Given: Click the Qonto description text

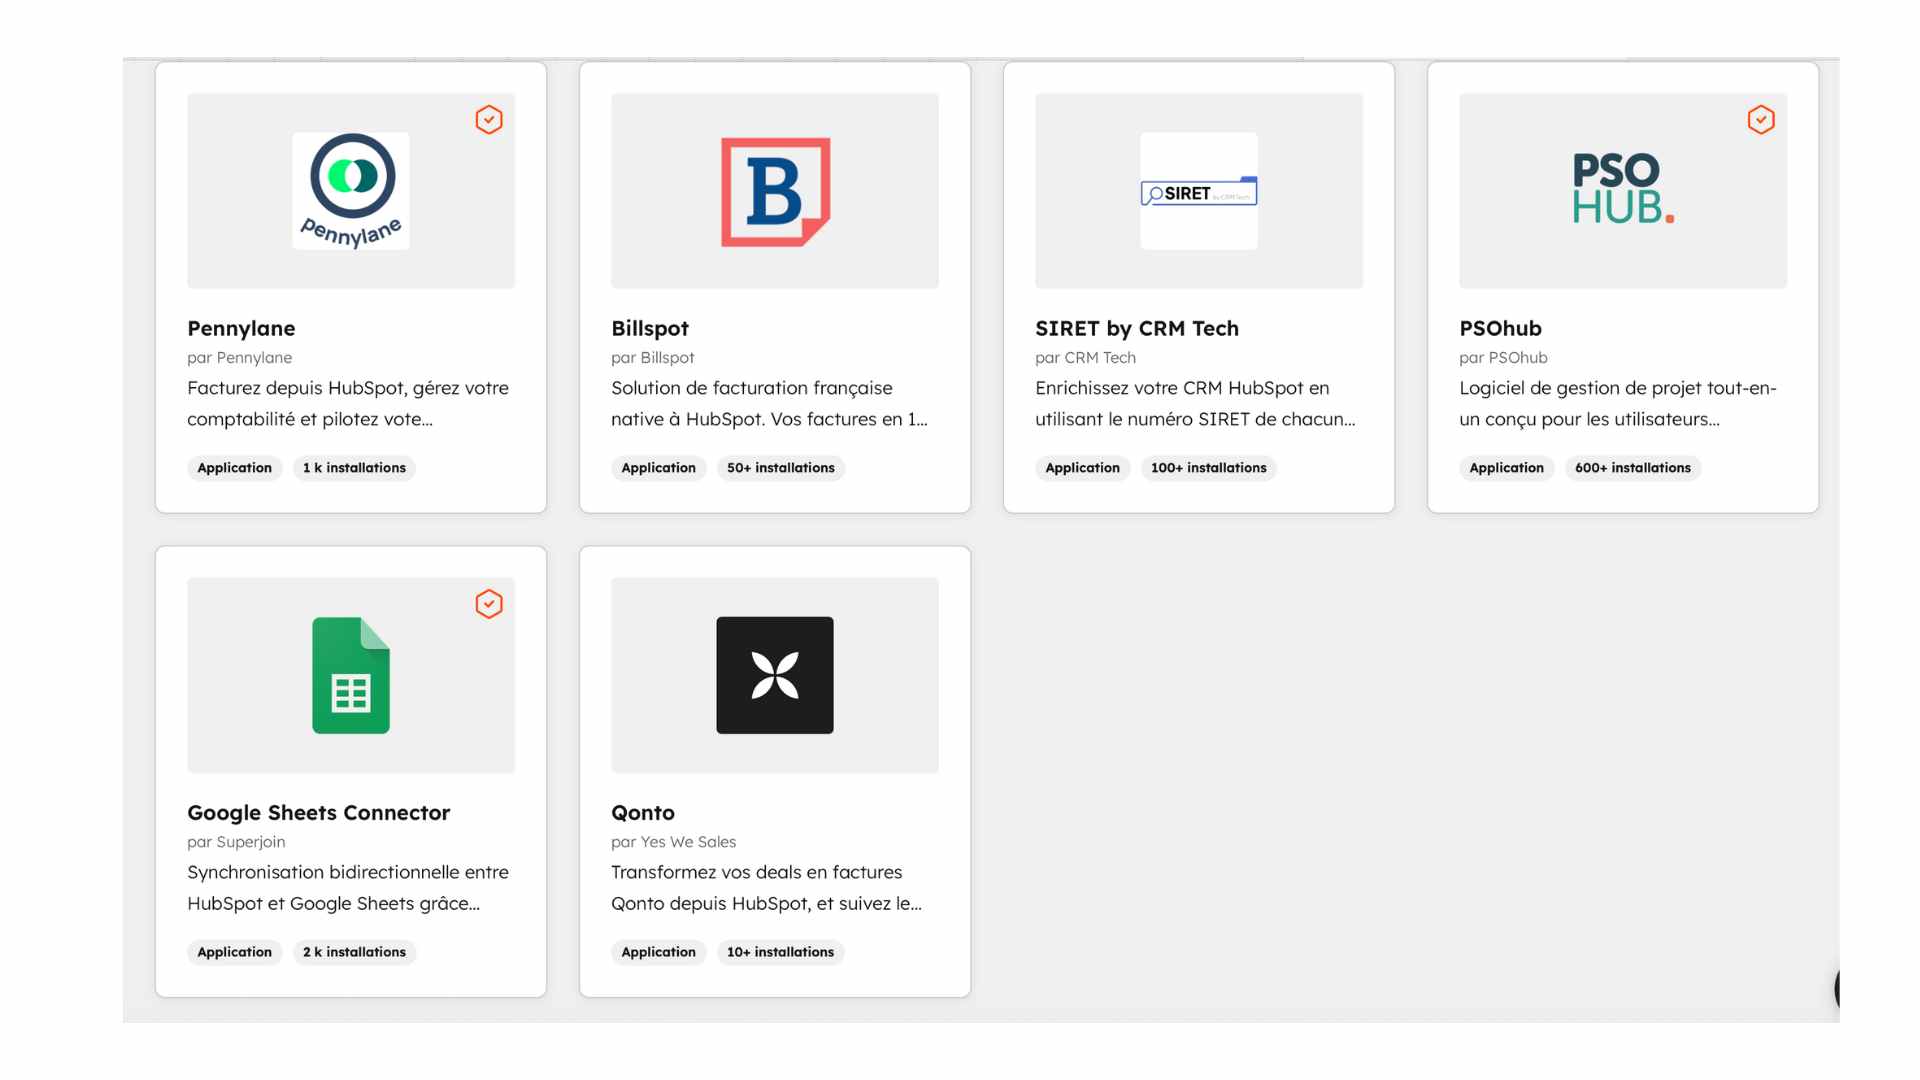Looking at the screenshot, I should [766, 888].
